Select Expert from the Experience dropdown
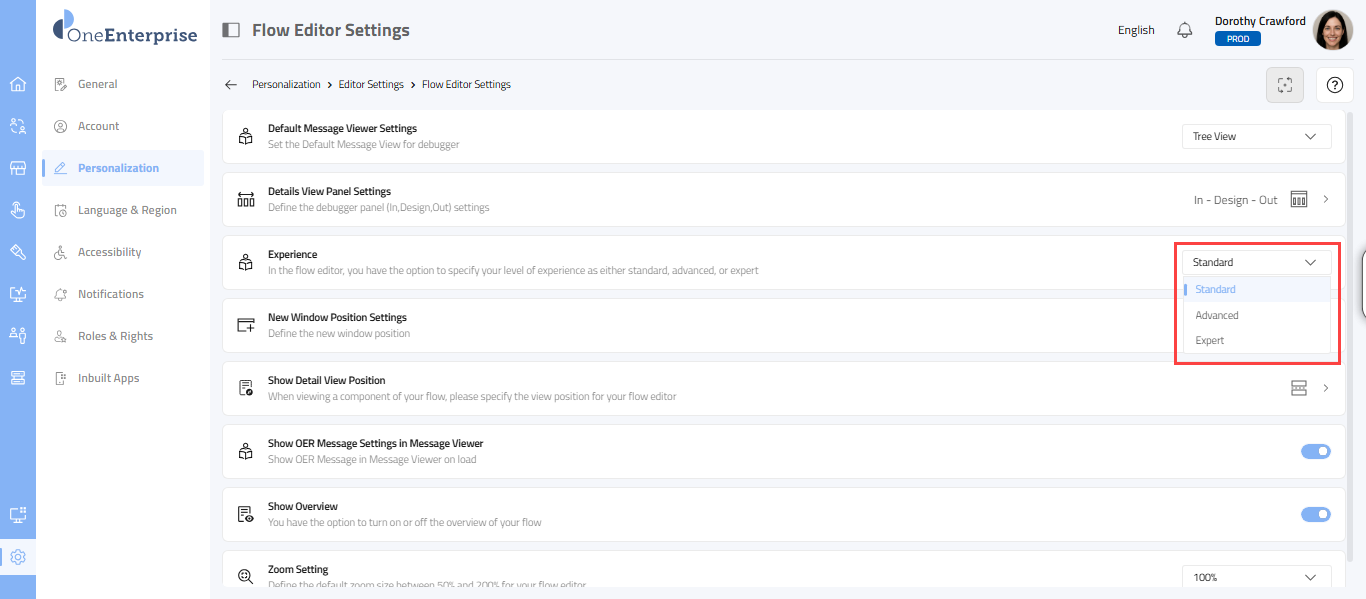Screen dimensions: 1366x599 point(1210,341)
